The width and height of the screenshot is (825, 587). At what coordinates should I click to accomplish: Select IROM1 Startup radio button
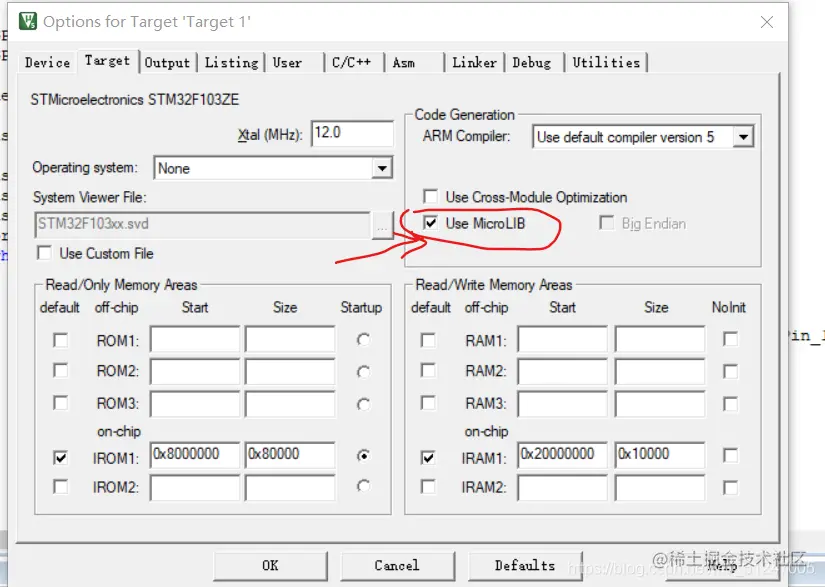363,456
